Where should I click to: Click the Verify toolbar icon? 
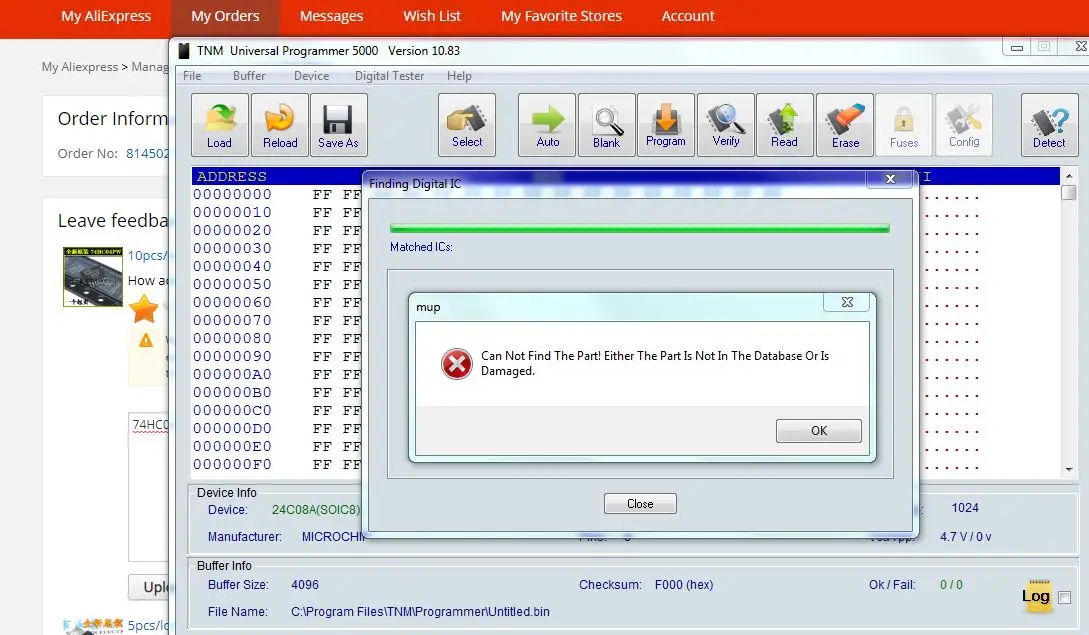click(x=725, y=125)
